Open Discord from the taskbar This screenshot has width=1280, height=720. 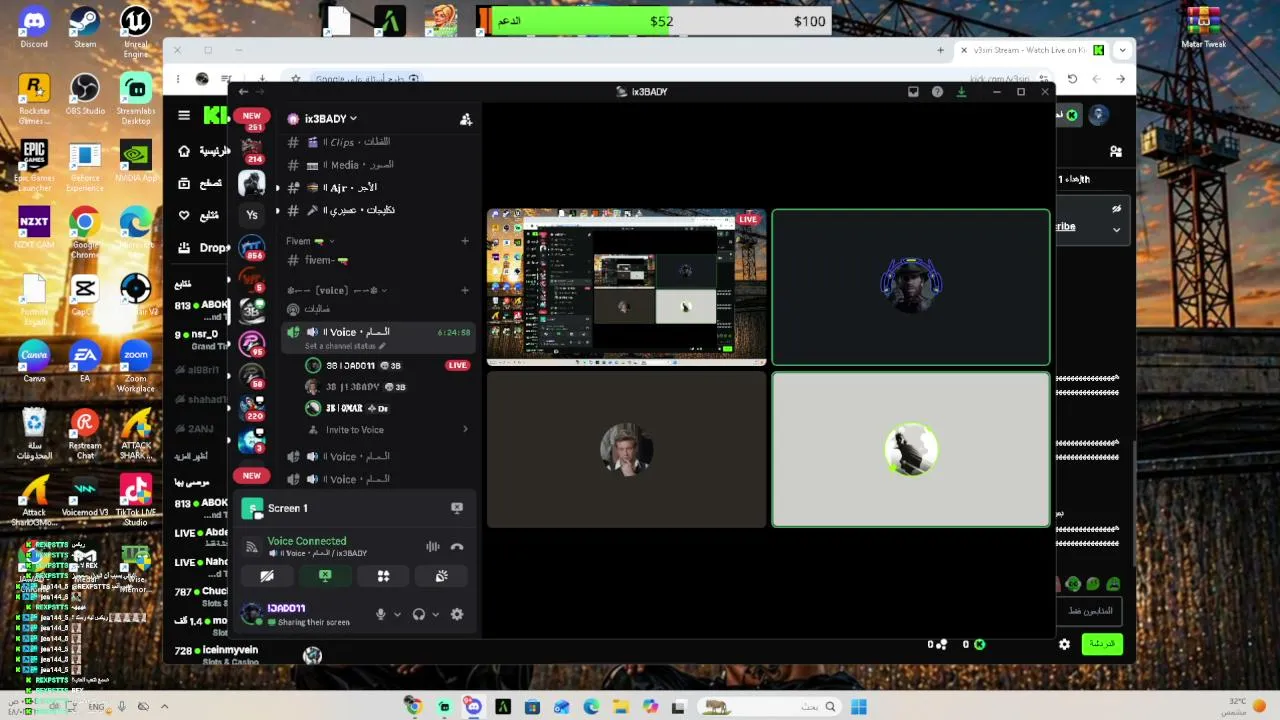click(x=473, y=707)
